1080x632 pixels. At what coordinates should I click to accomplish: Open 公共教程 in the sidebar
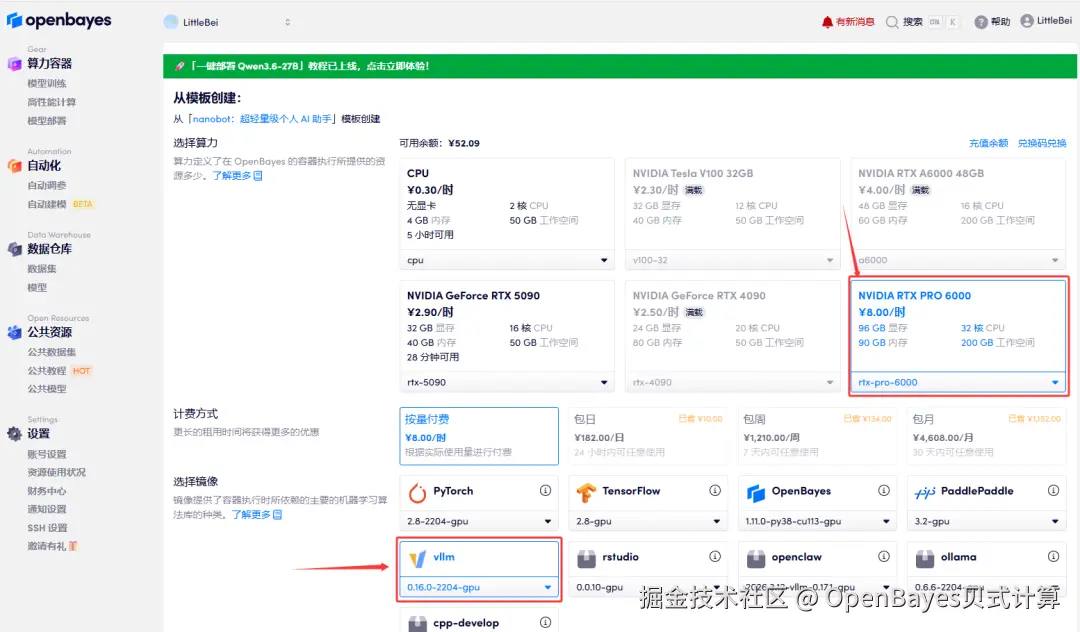pyautogui.click(x=47, y=370)
